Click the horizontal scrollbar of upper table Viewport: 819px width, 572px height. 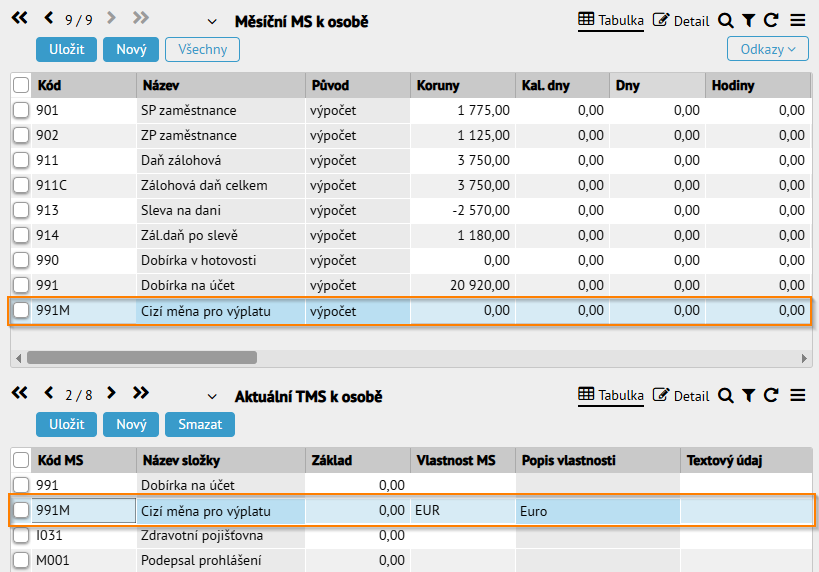click(142, 358)
